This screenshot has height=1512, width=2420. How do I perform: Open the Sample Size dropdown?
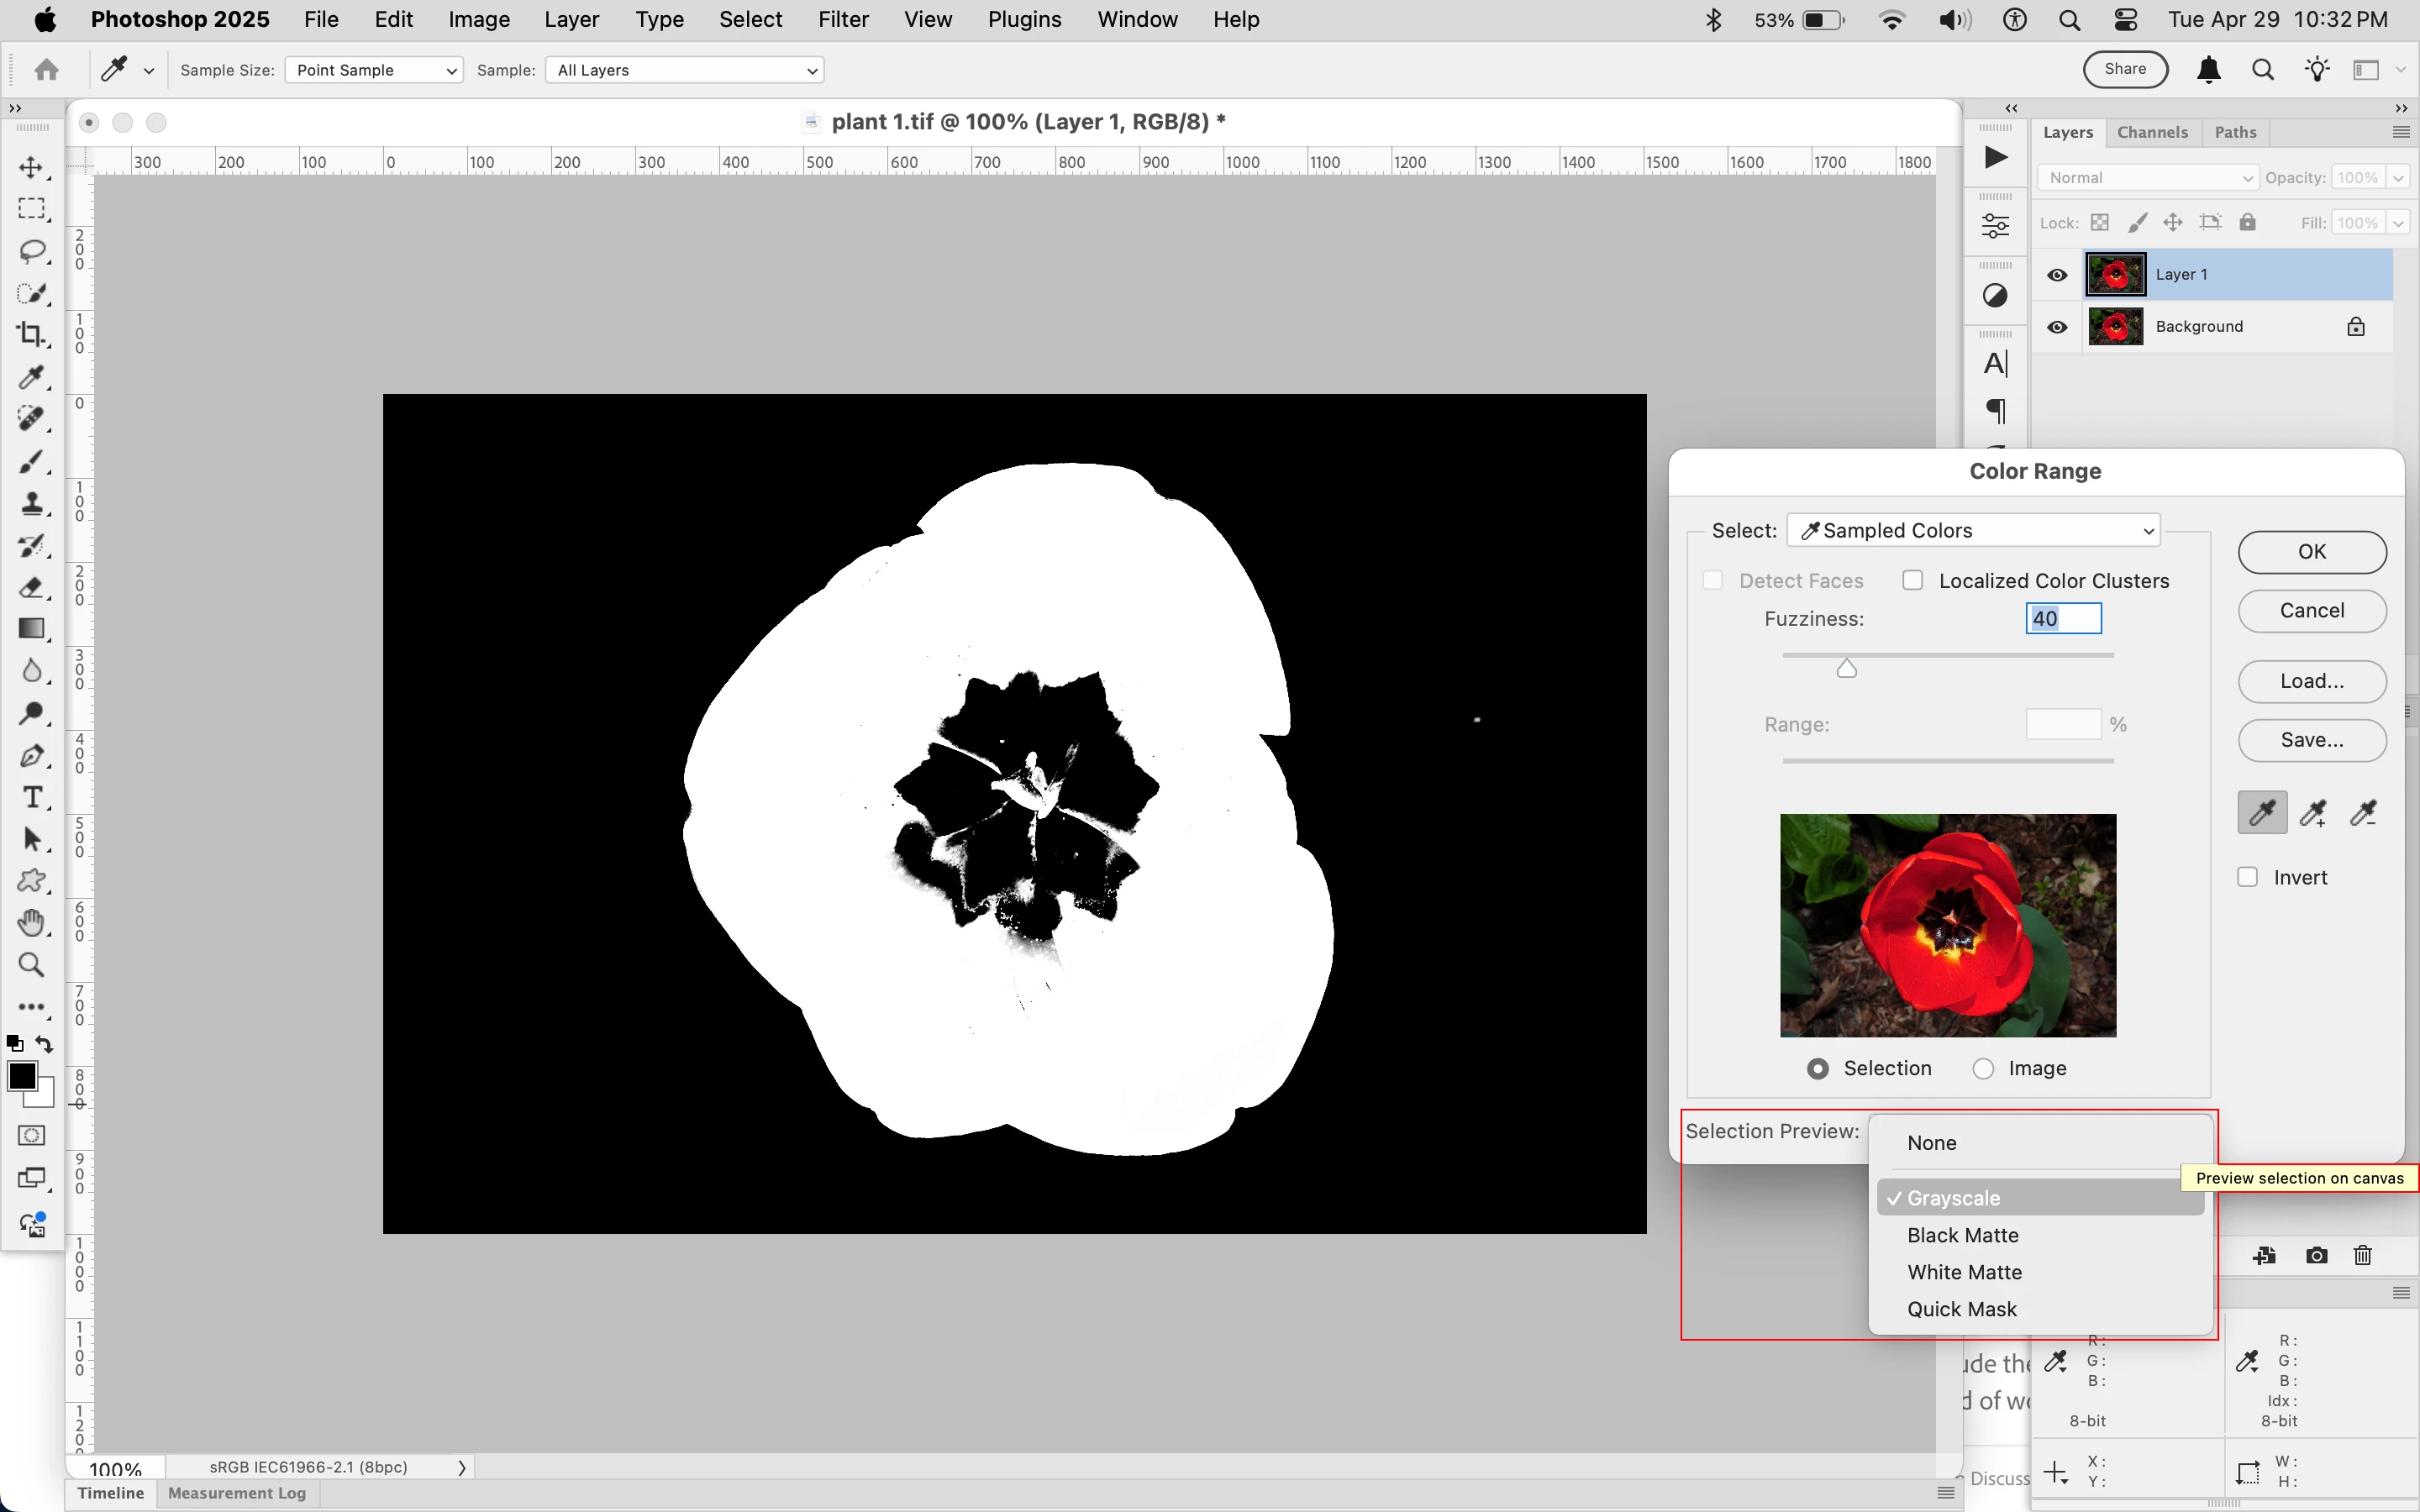374,70
